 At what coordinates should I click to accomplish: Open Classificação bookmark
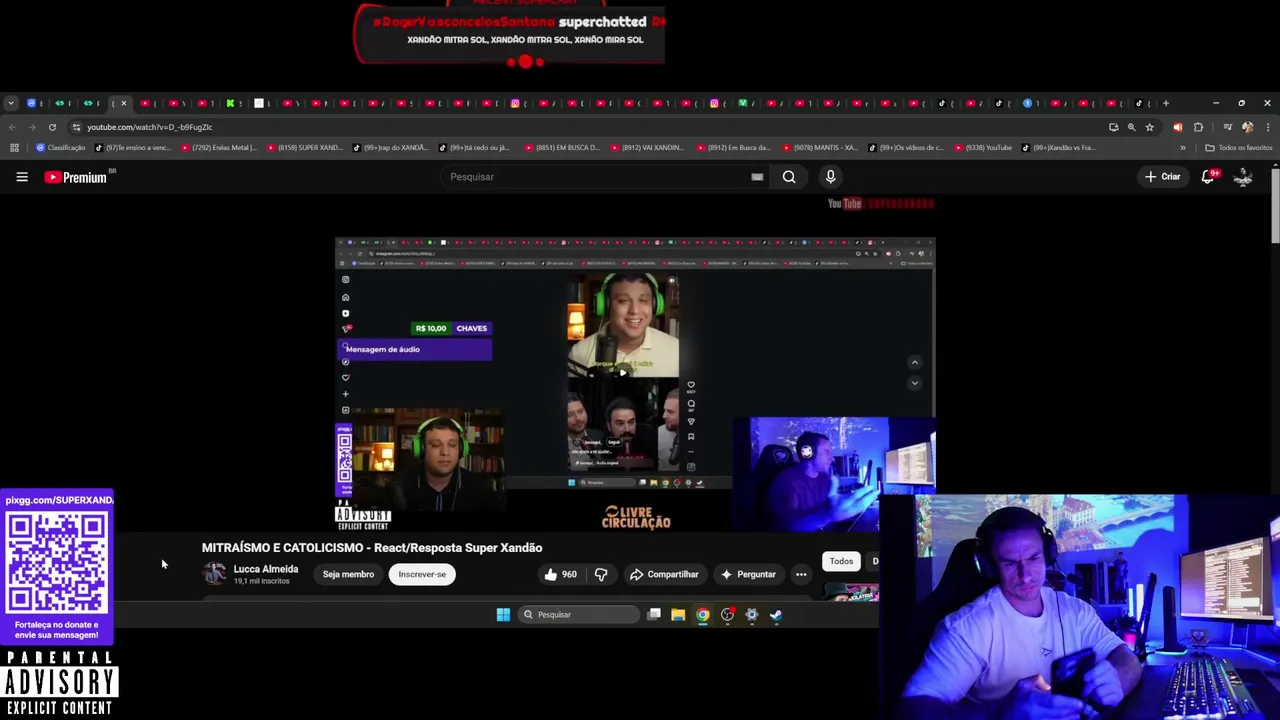pyautogui.click(x=60, y=148)
